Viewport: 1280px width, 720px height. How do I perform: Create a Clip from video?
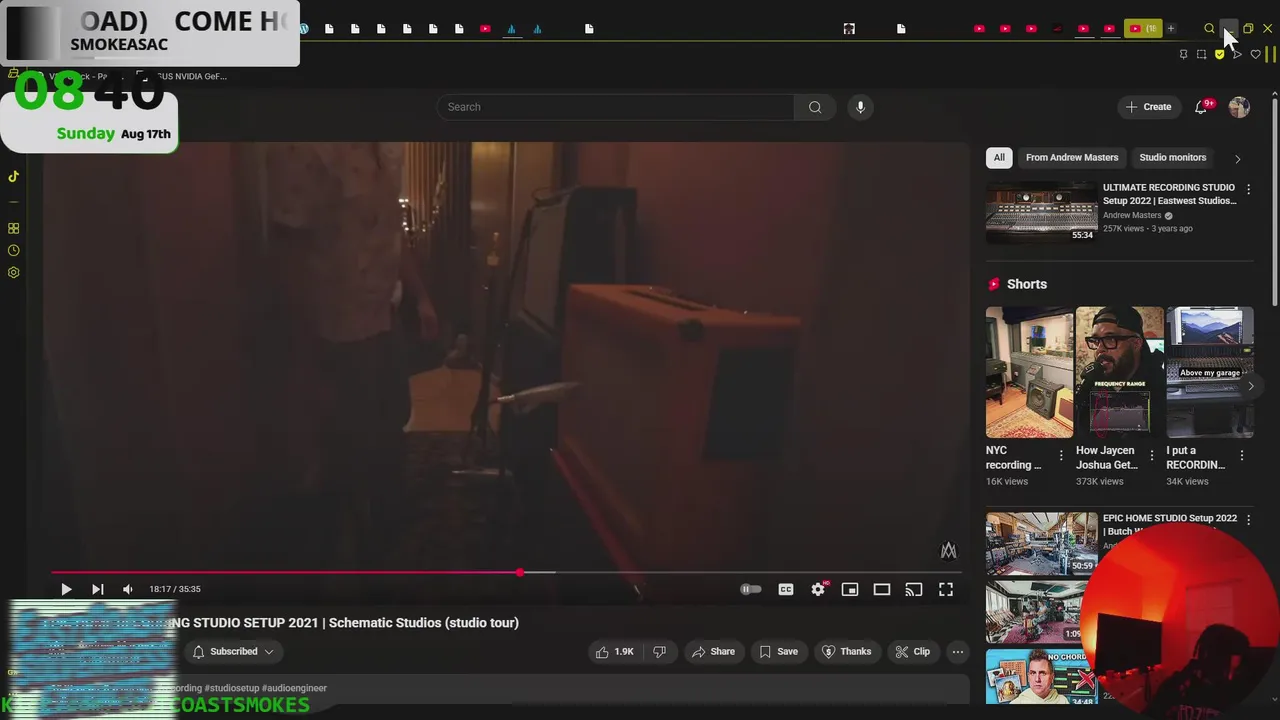[912, 651]
